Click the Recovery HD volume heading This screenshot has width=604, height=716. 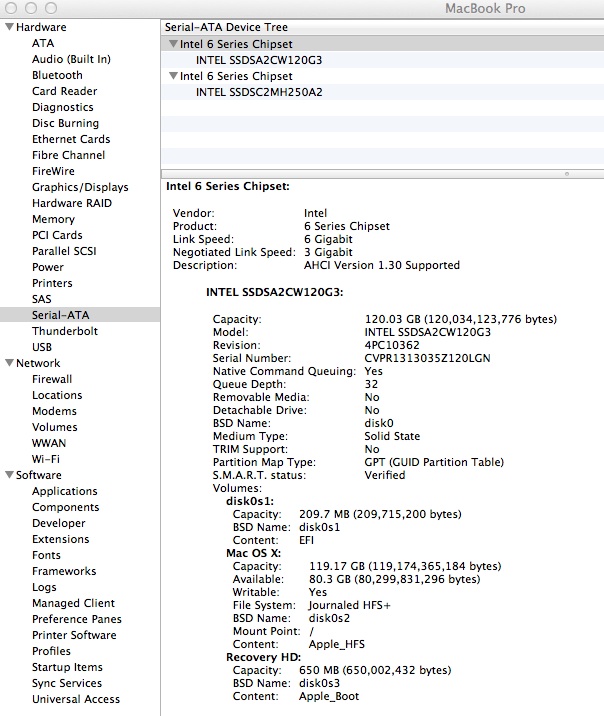click(263, 657)
